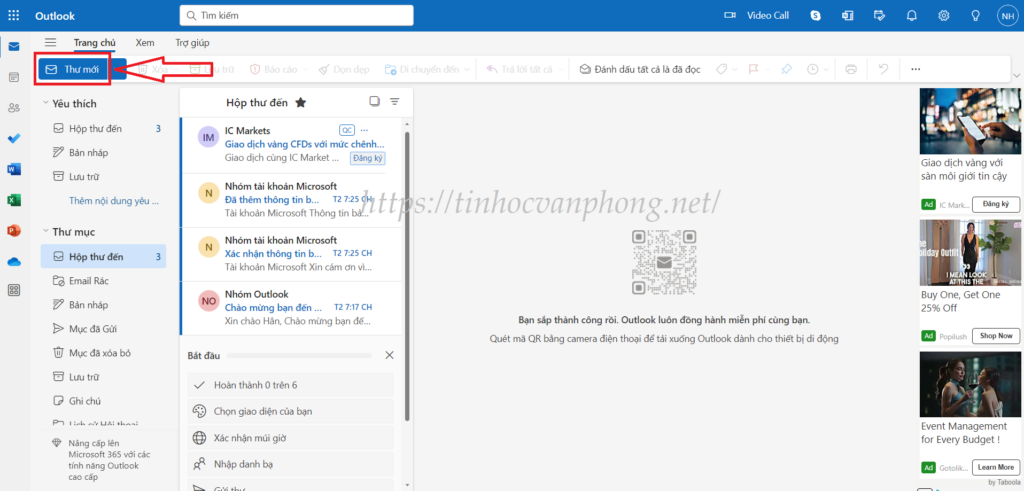The width and height of the screenshot is (1024, 491).
Task: Open message list filter icon
Action: [394, 101]
